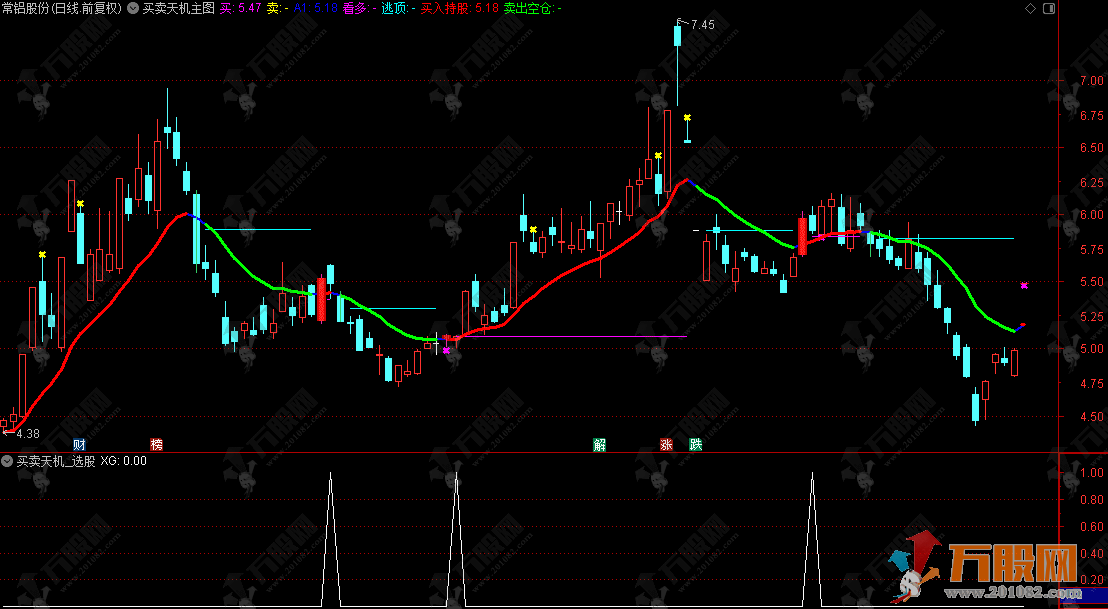Image resolution: width=1108 pixels, height=609 pixels.
Task: Click the 0.60 sub-chart axis label
Action: 1092,526
